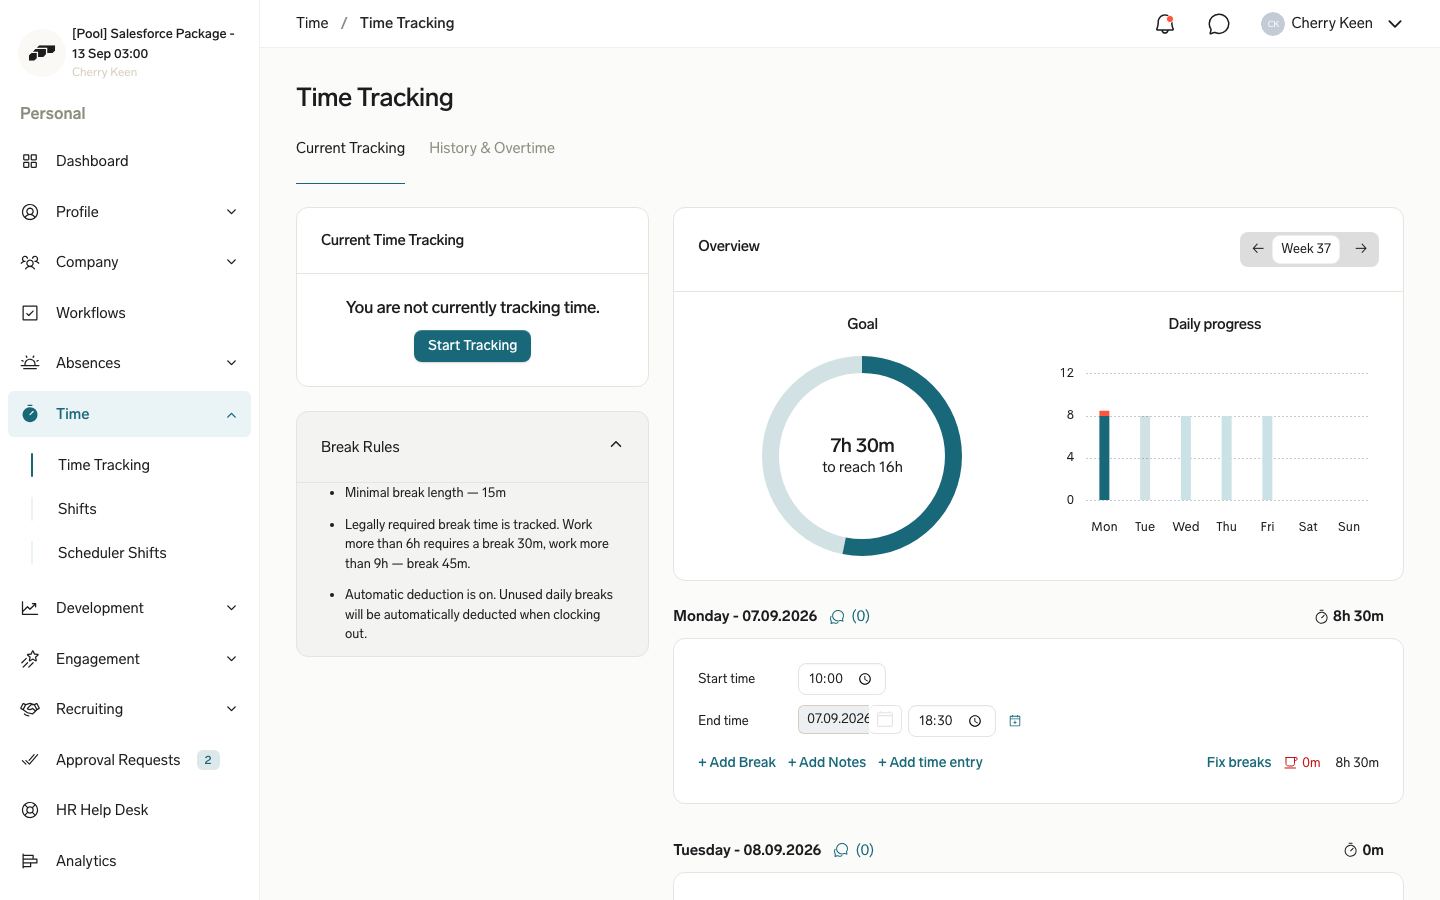Viewport: 1440px width, 900px height.
Task: Open Monday's comments bubble icon
Action: (x=837, y=617)
